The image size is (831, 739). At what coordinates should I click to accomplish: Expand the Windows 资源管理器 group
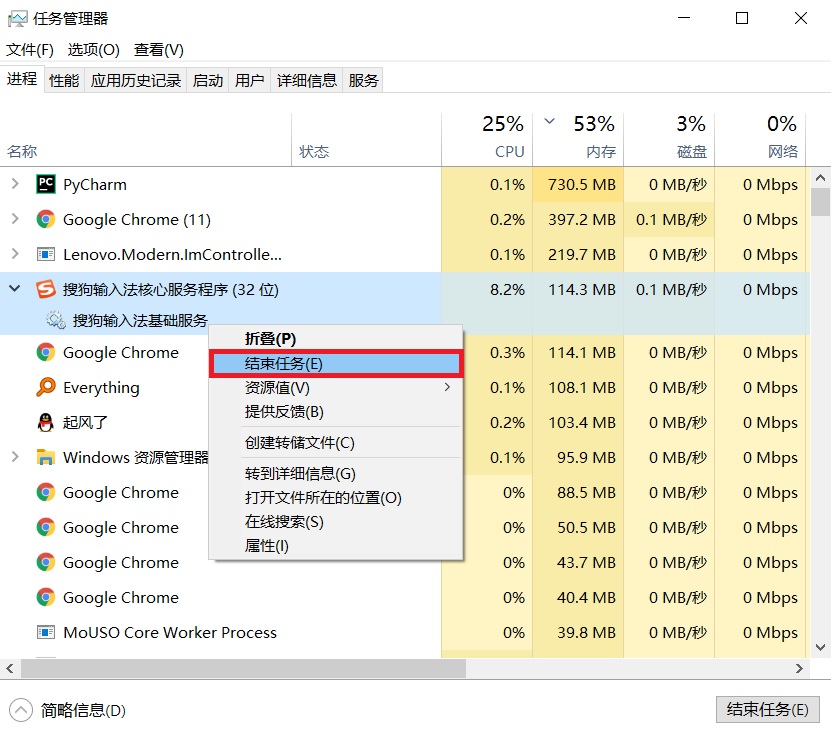(x=15, y=457)
